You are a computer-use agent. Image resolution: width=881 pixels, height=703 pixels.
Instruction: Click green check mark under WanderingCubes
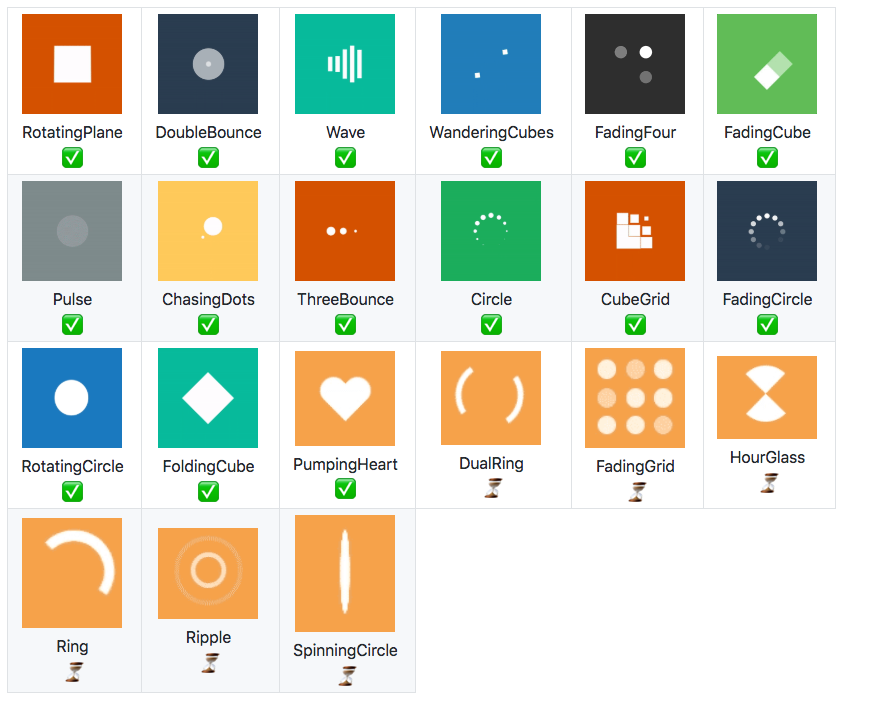(492, 157)
